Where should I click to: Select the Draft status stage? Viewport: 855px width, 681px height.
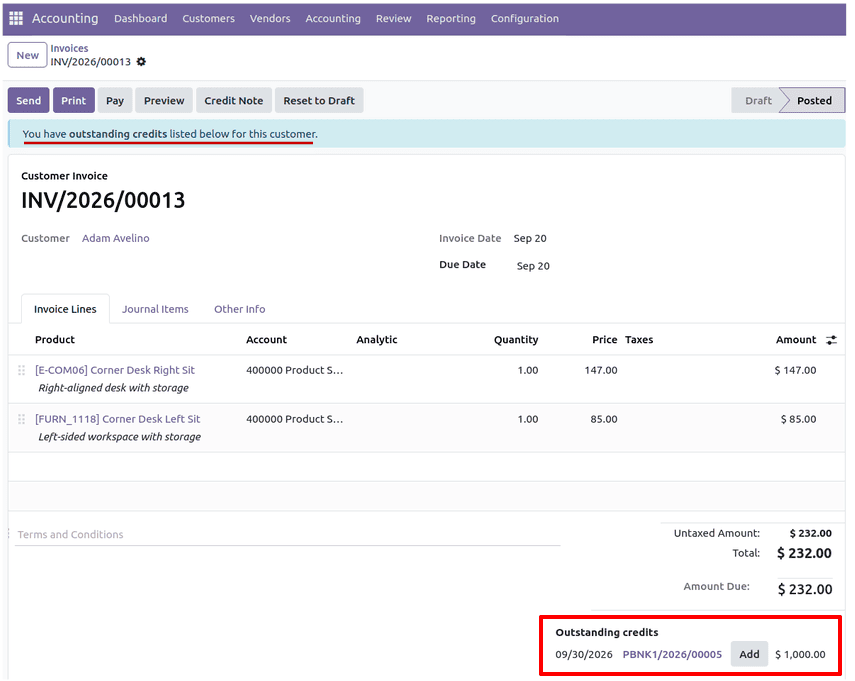pyautogui.click(x=758, y=100)
